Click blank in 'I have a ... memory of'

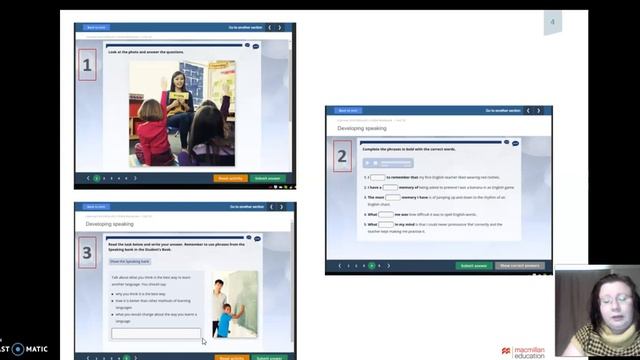pyautogui.click(x=390, y=187)
